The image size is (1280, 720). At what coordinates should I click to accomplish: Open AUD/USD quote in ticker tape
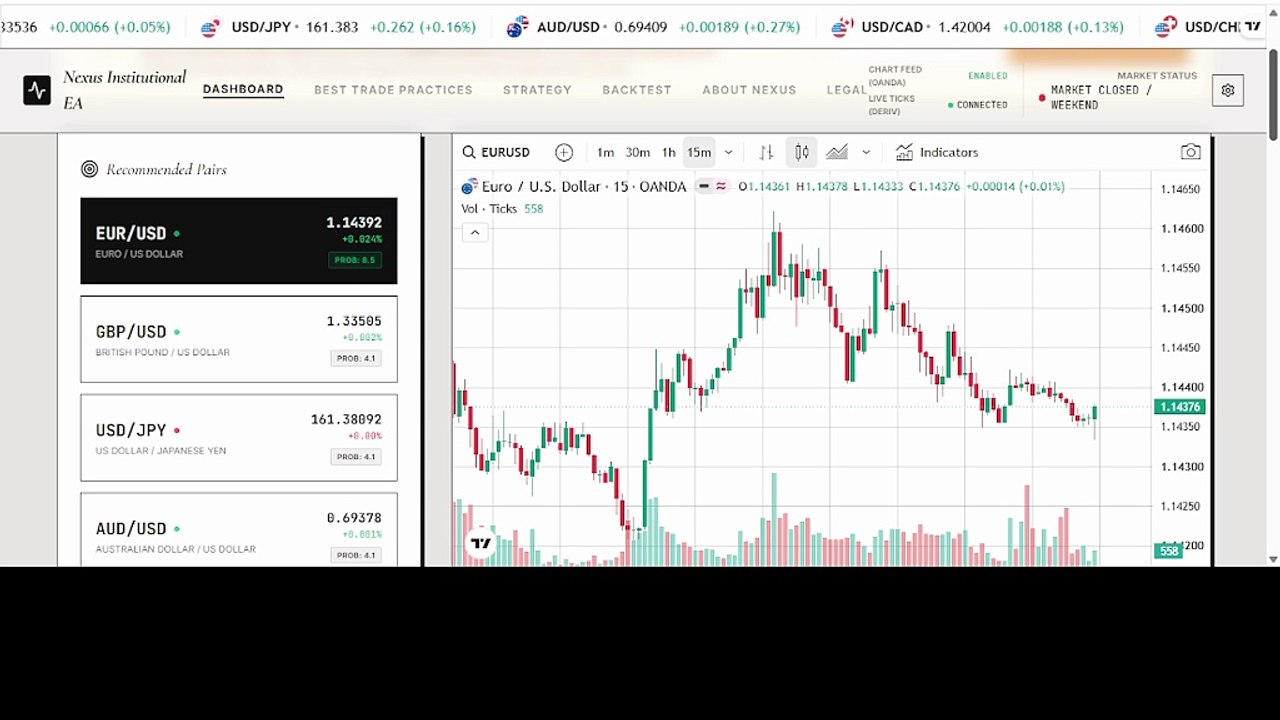click(654, 27)
